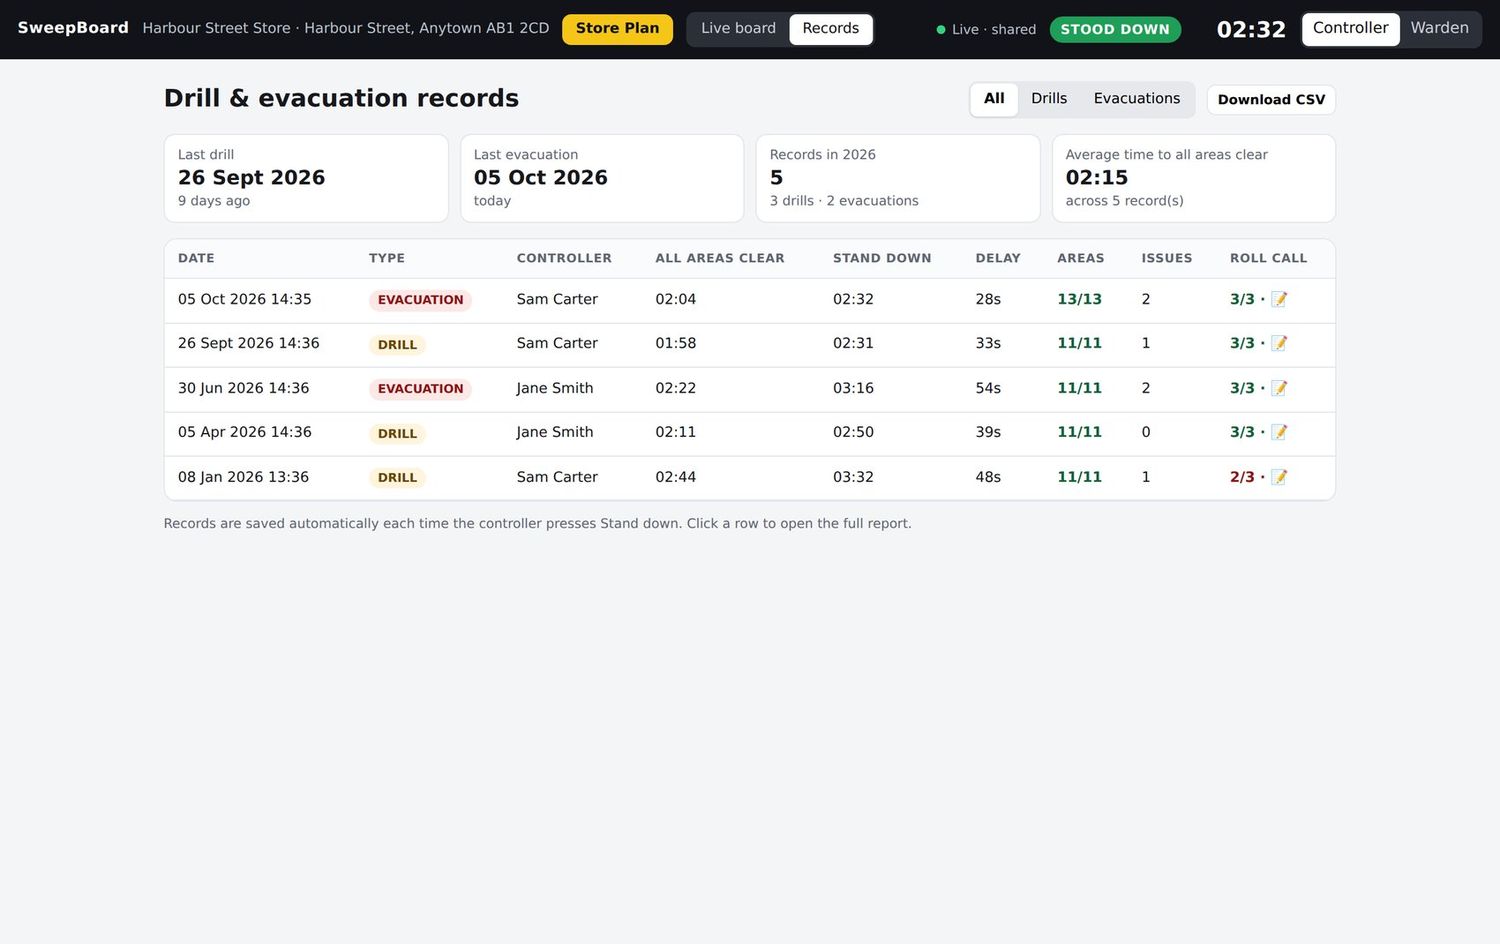Click Jane Smith in 30 Jun row

pyautogui.click(x=555, y=388)
